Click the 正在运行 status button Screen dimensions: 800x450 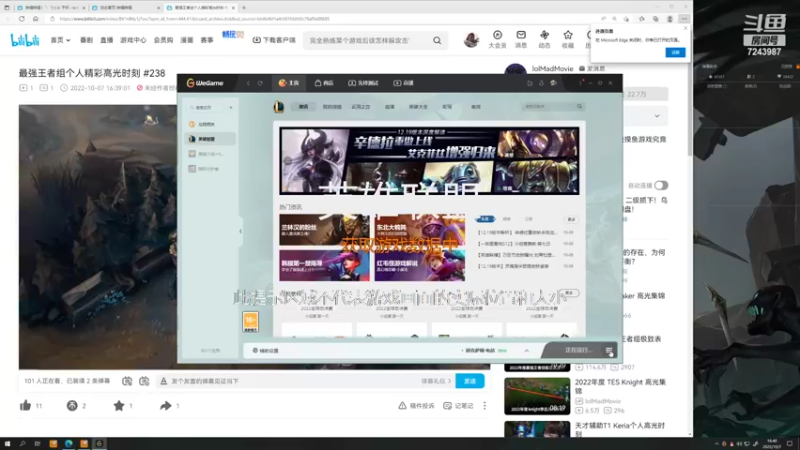(x=578, y=351)
